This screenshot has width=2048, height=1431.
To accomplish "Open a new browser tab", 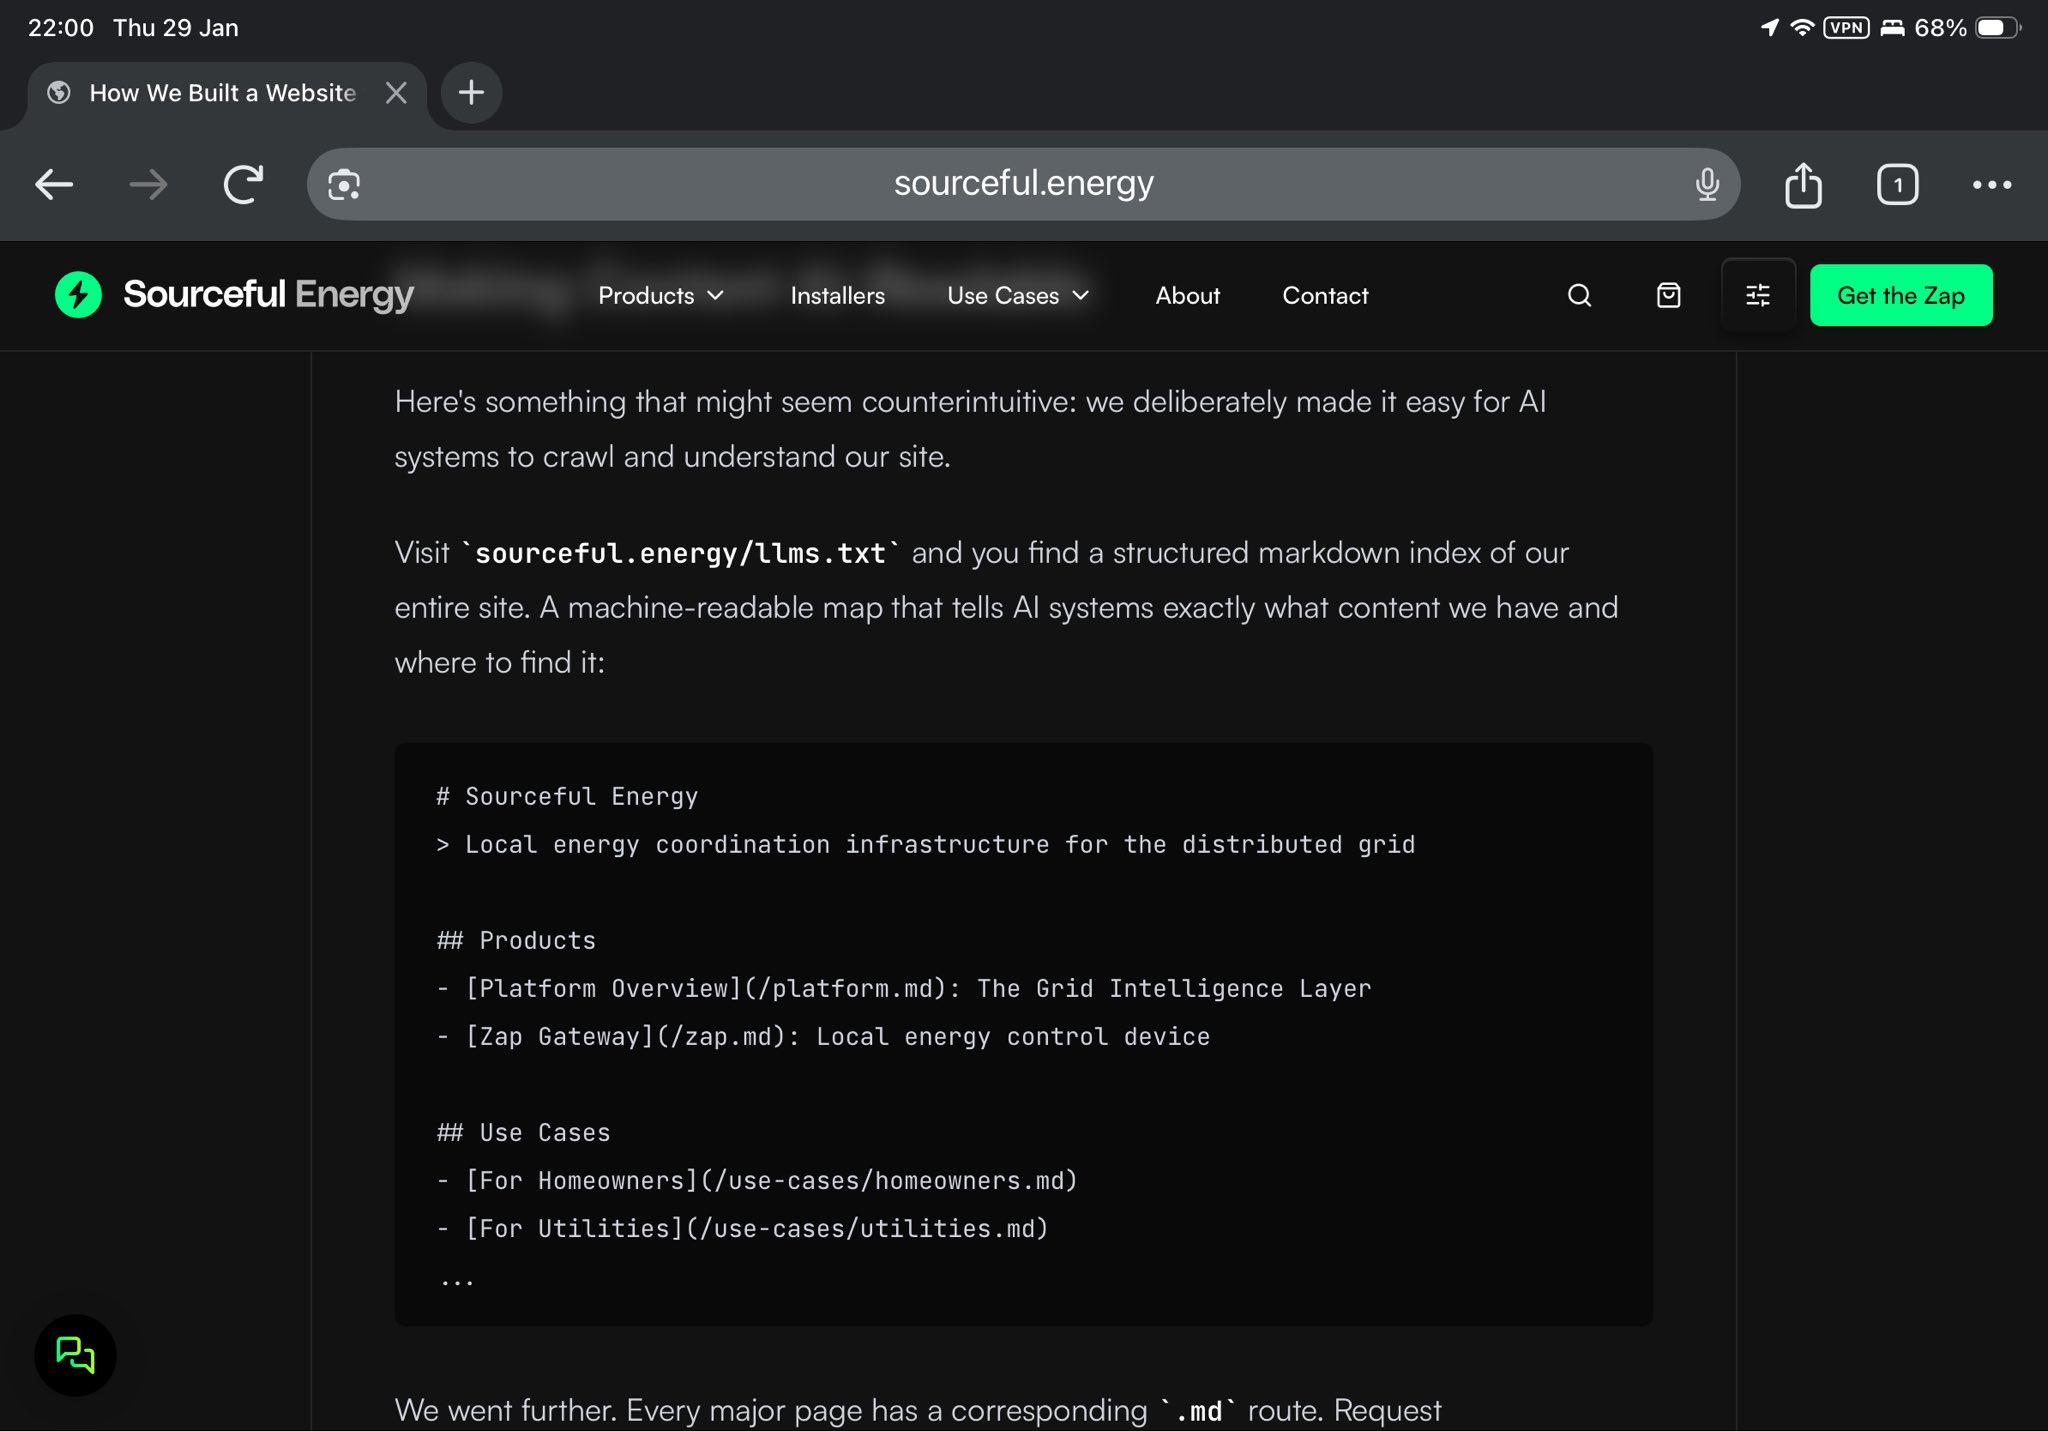I will point(471,93).
